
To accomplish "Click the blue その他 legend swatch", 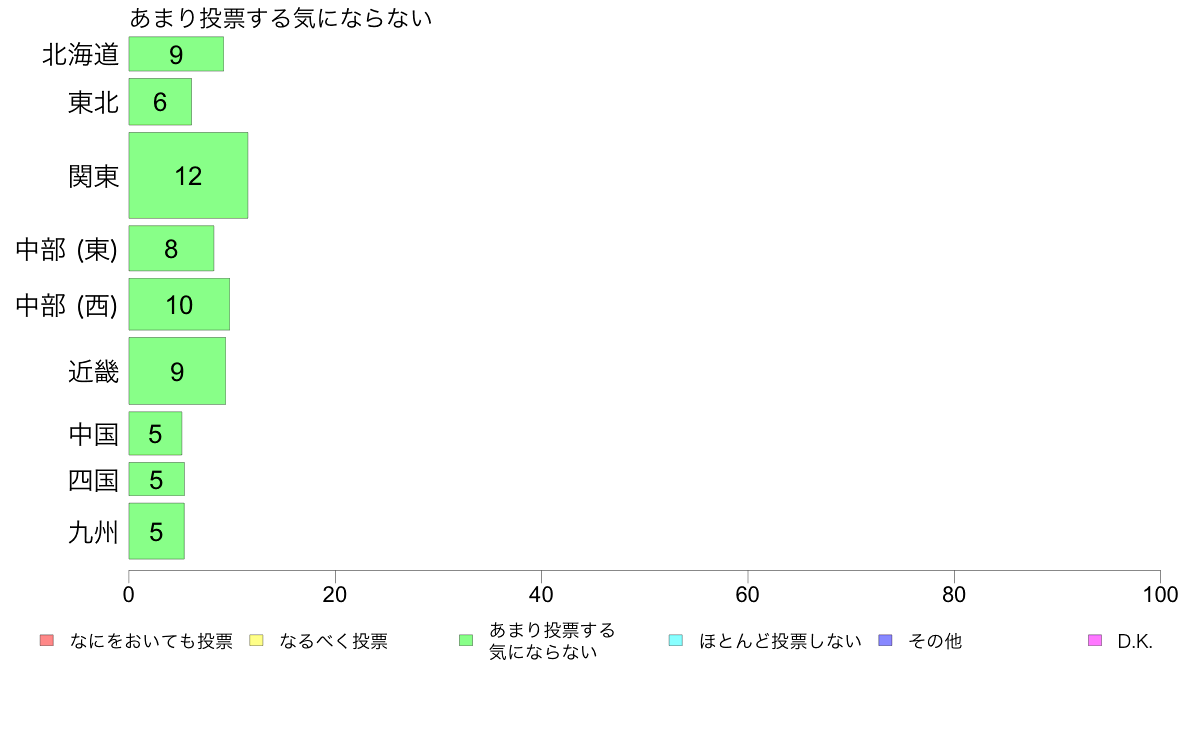I will pos(885,640).
